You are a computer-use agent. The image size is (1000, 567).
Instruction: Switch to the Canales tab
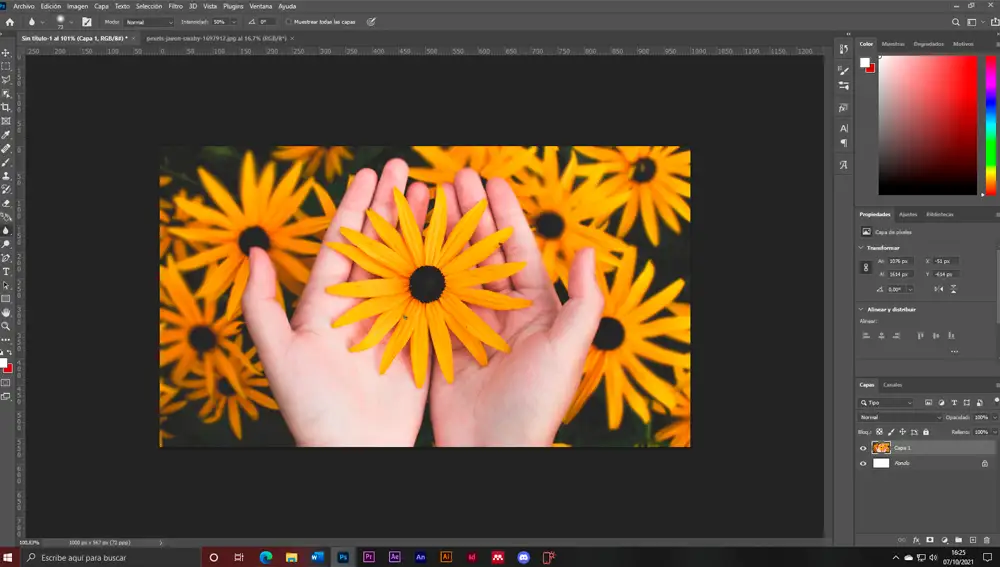892,385
